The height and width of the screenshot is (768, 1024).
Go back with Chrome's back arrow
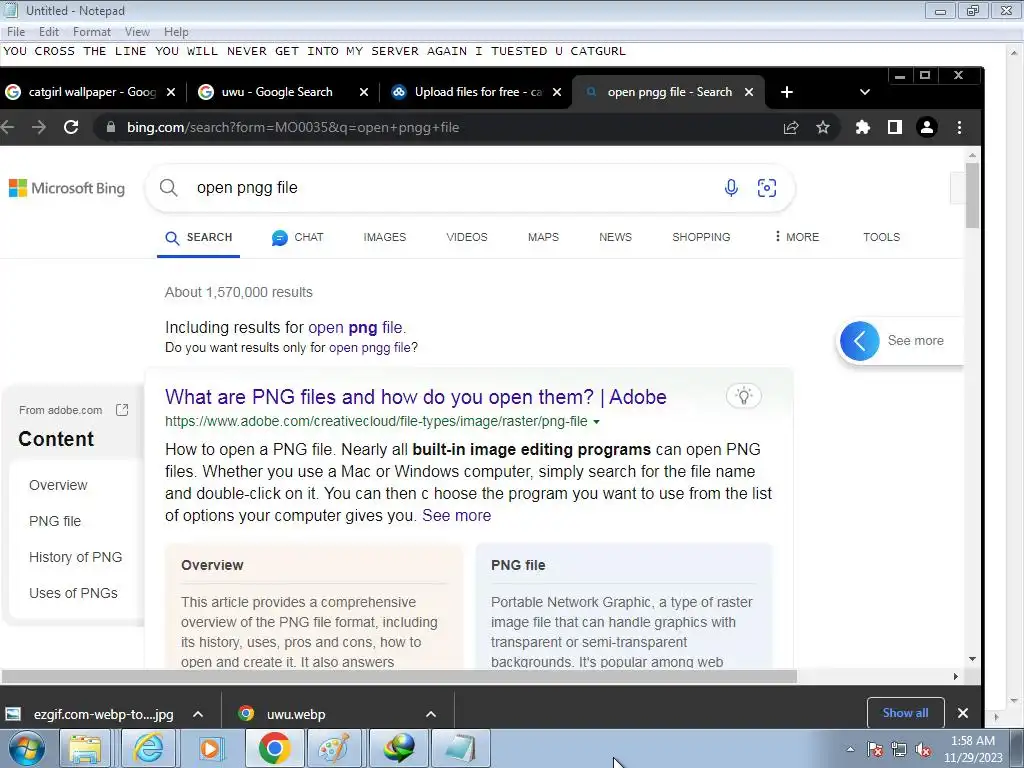pos(8,127)
